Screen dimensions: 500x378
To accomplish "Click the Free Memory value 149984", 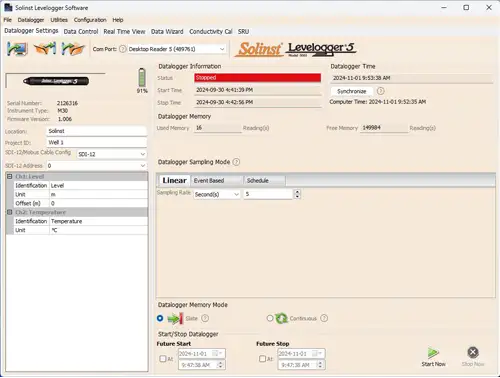I will click(384, 128).
